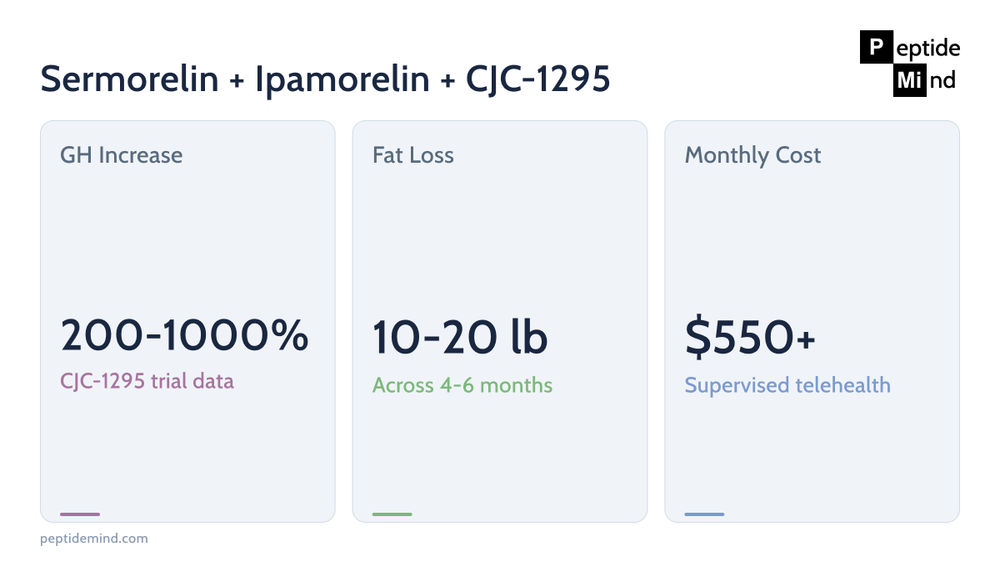Click the 10-20 lb value
Screen dimensions: 1000x563
tap(460, 337)
